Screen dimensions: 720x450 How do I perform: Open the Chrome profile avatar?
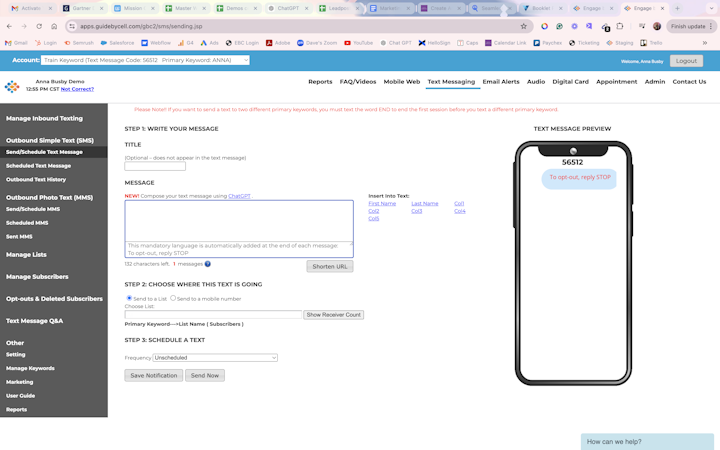(x=657, y=26)
